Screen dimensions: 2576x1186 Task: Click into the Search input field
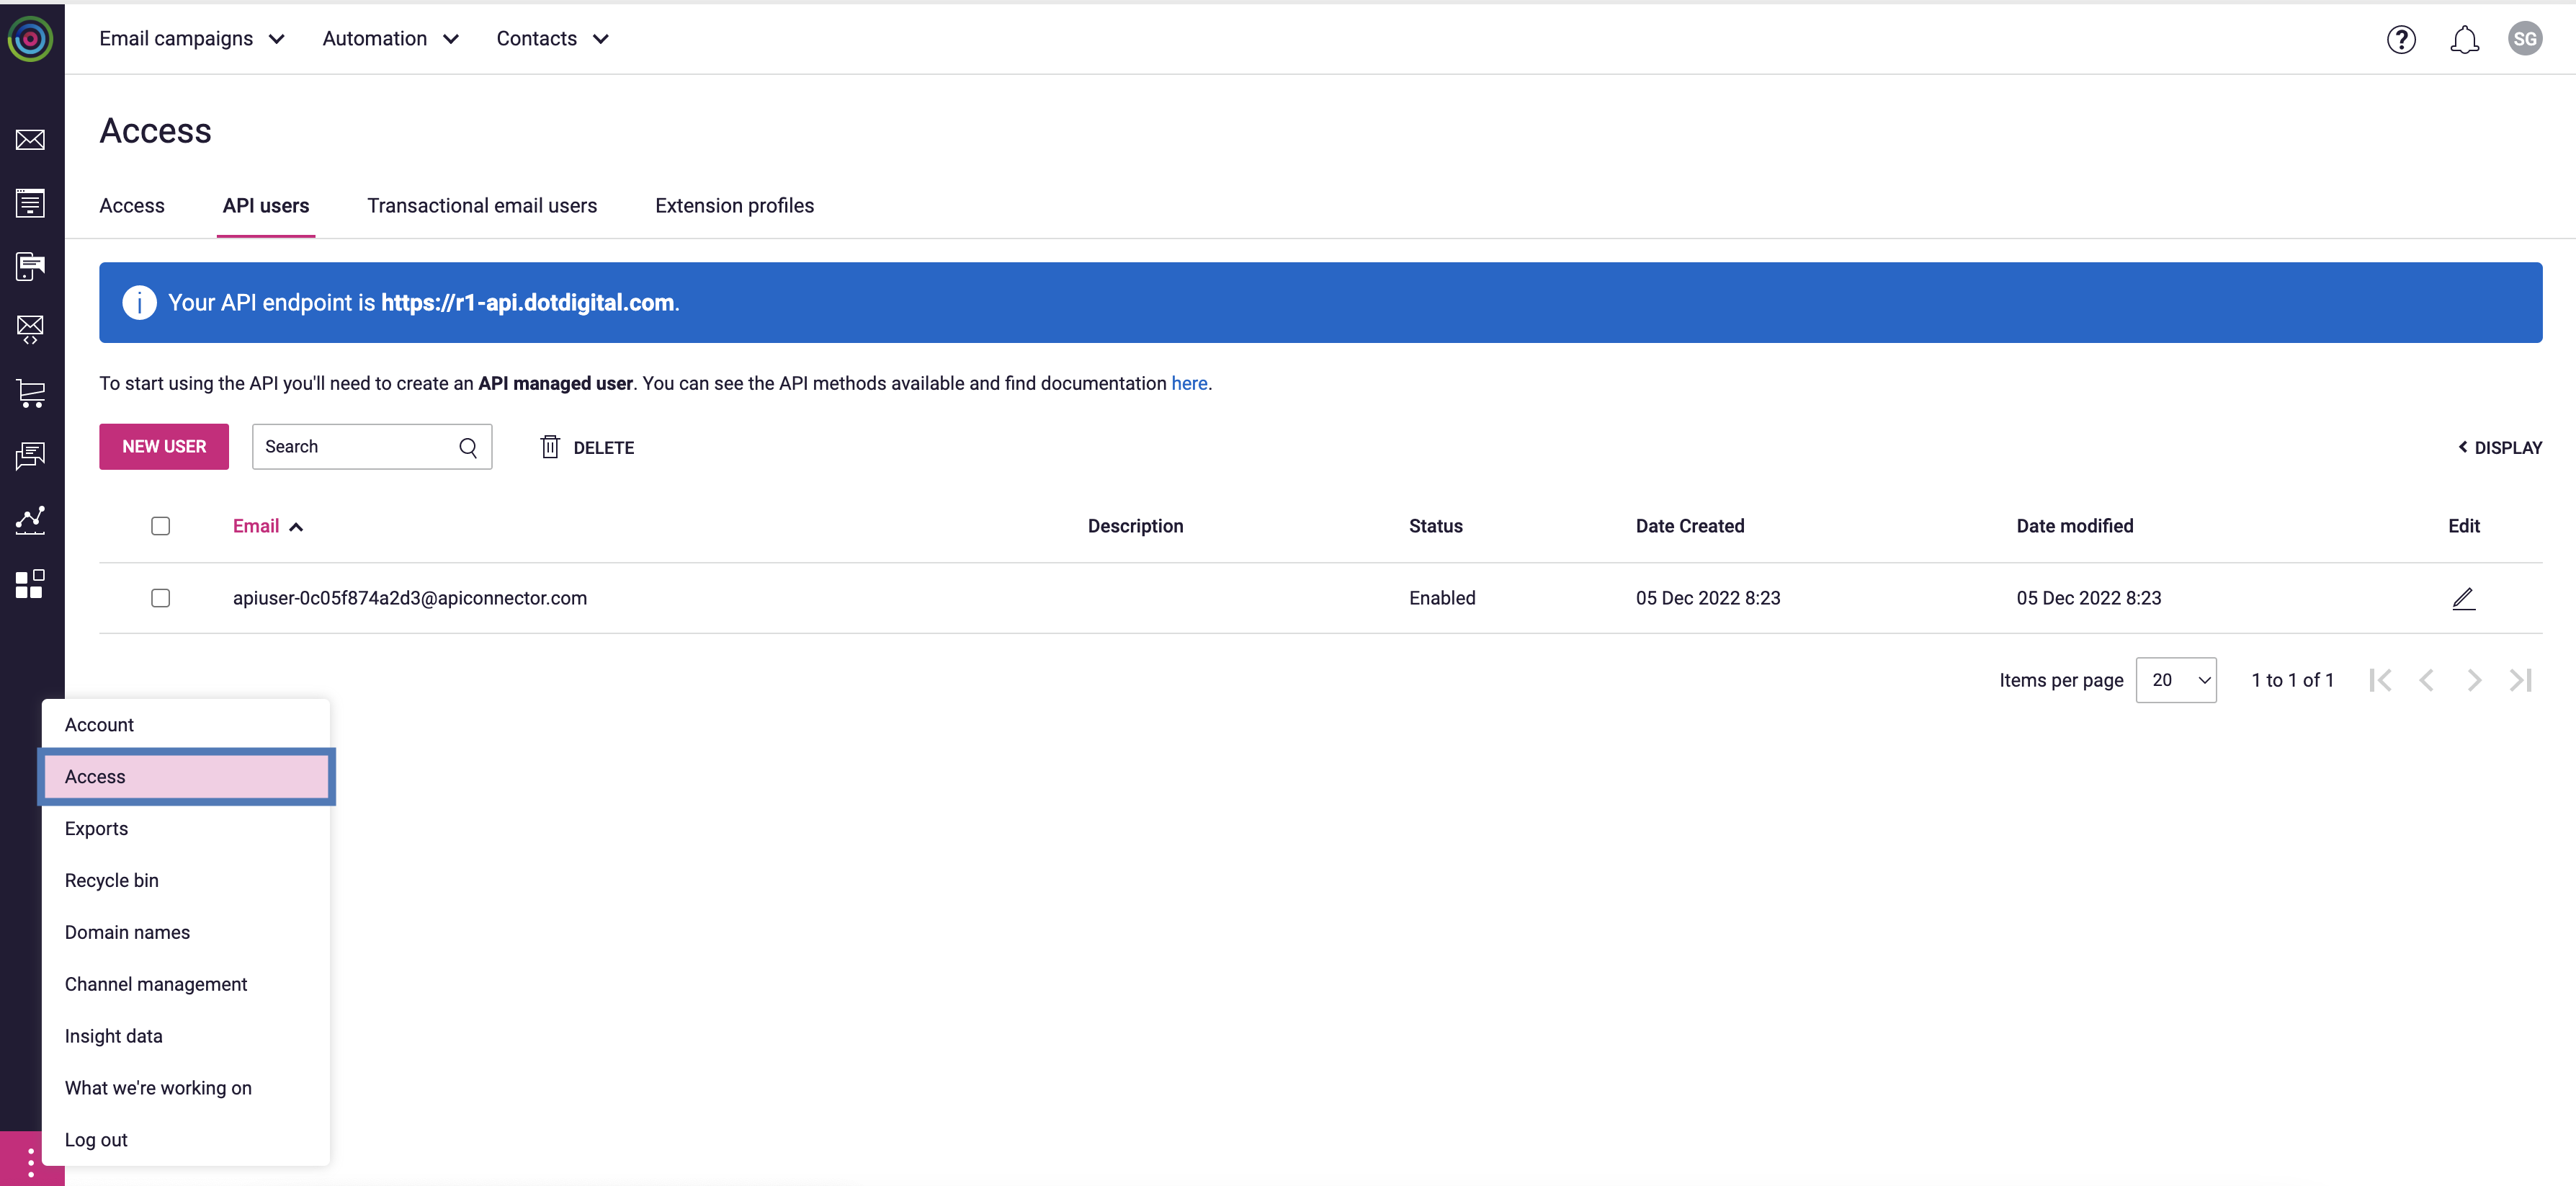click(x=355, y=447)
